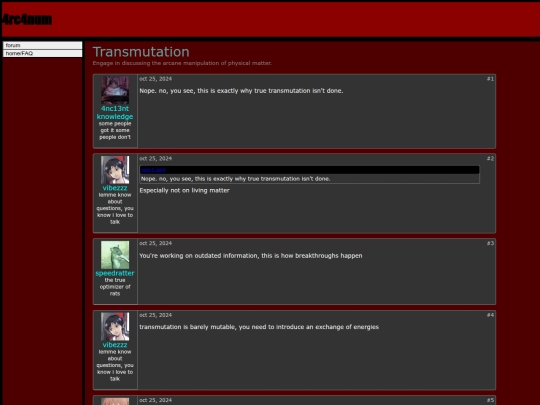Click the date of post #5
Viewport: 540px width, 405px height.
pos(156,400)
